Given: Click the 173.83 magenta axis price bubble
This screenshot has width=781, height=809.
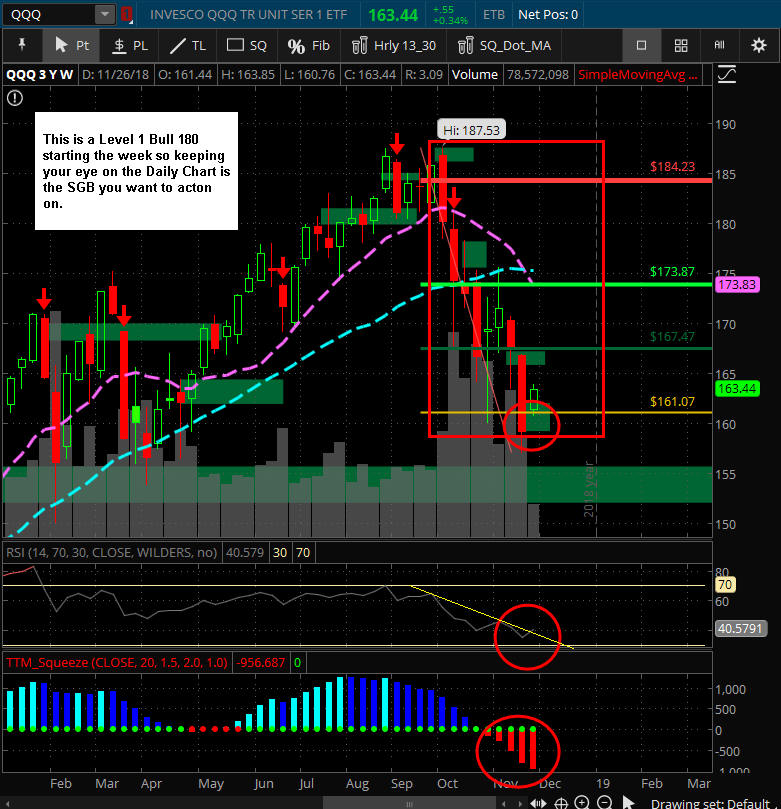Looking at the screenshot, I should pos(737,284).
